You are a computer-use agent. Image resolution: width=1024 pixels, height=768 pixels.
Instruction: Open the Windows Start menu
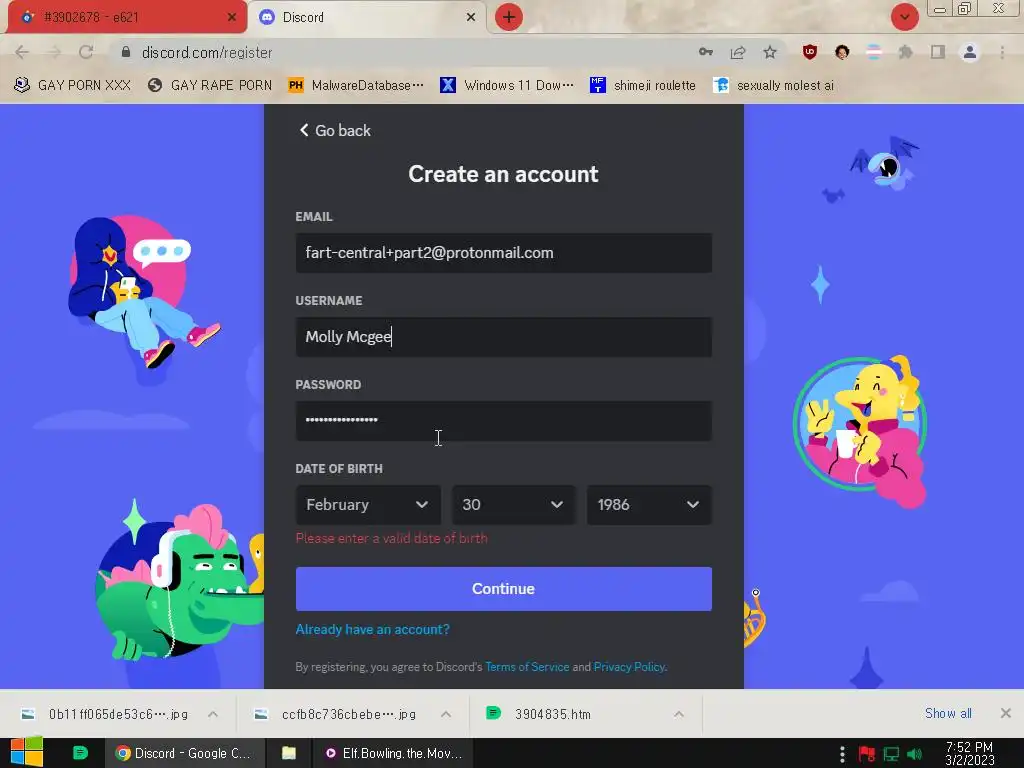26,753
